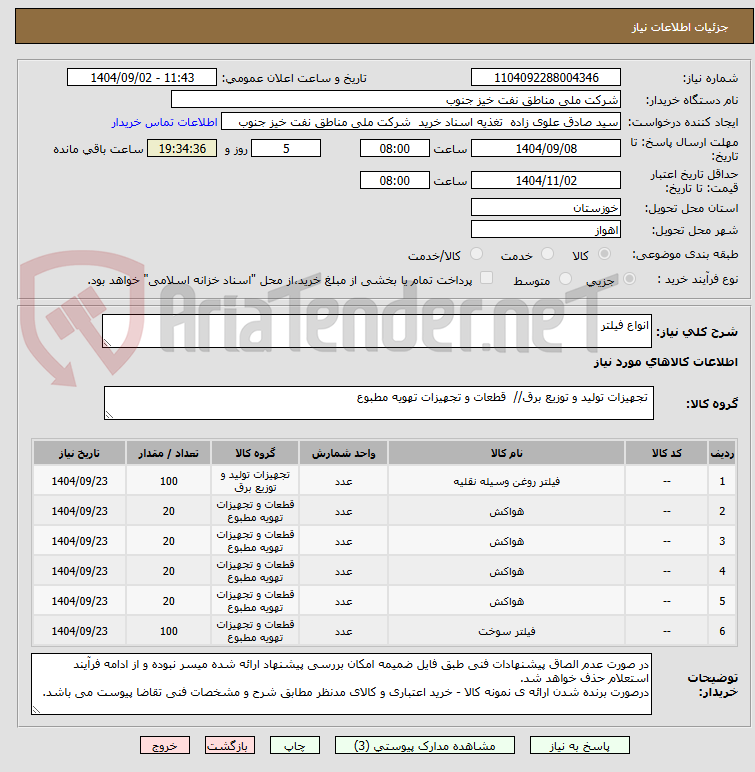
Task: Select the هواکش cell in row 3
Action: (506, 541)
